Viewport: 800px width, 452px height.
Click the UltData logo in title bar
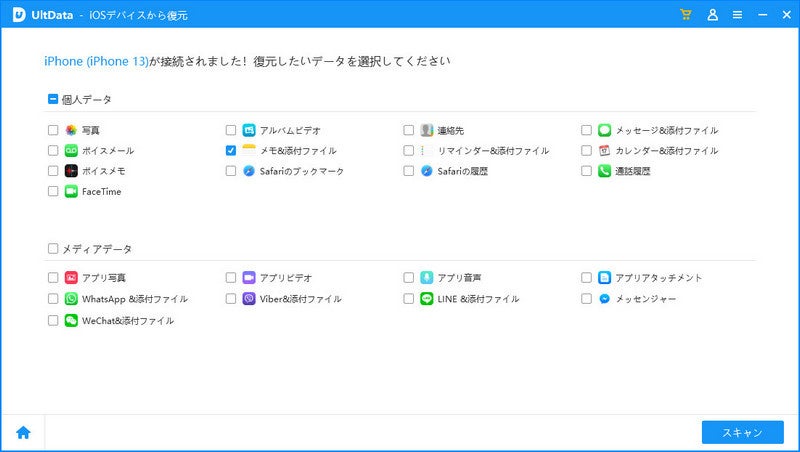tap(18, 15)
